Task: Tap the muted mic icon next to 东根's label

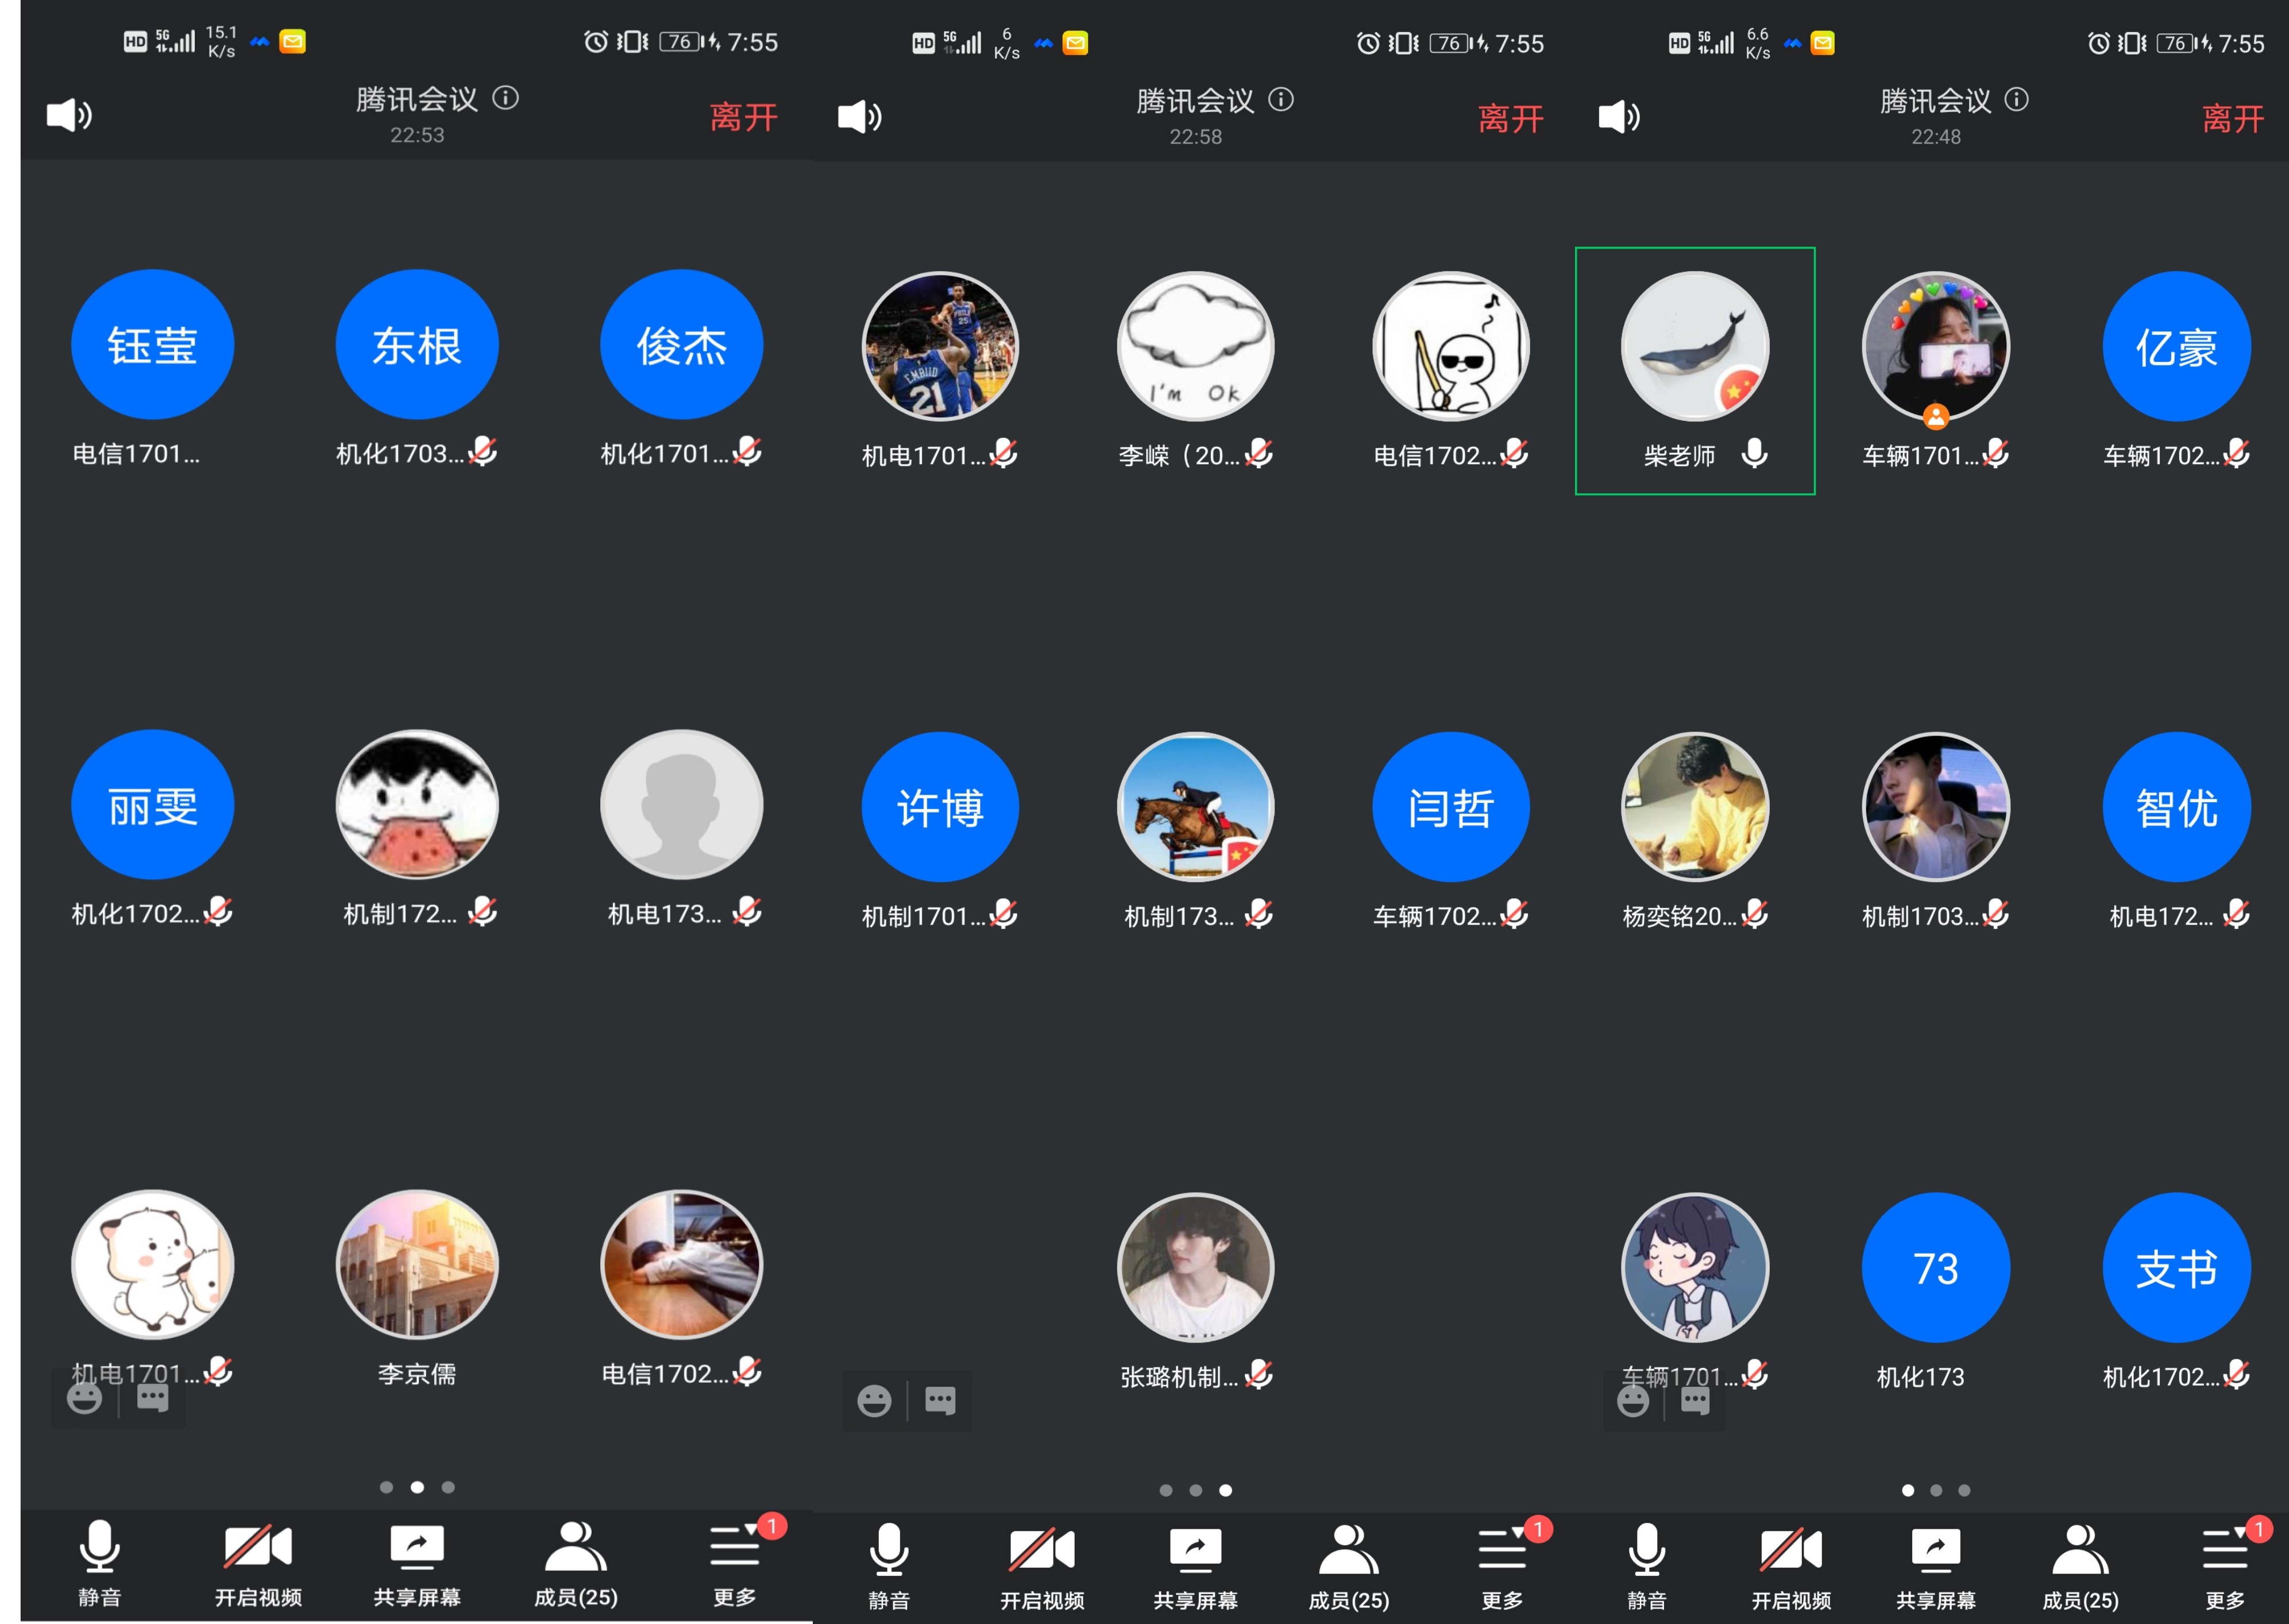Action: [x=483, y=452]
